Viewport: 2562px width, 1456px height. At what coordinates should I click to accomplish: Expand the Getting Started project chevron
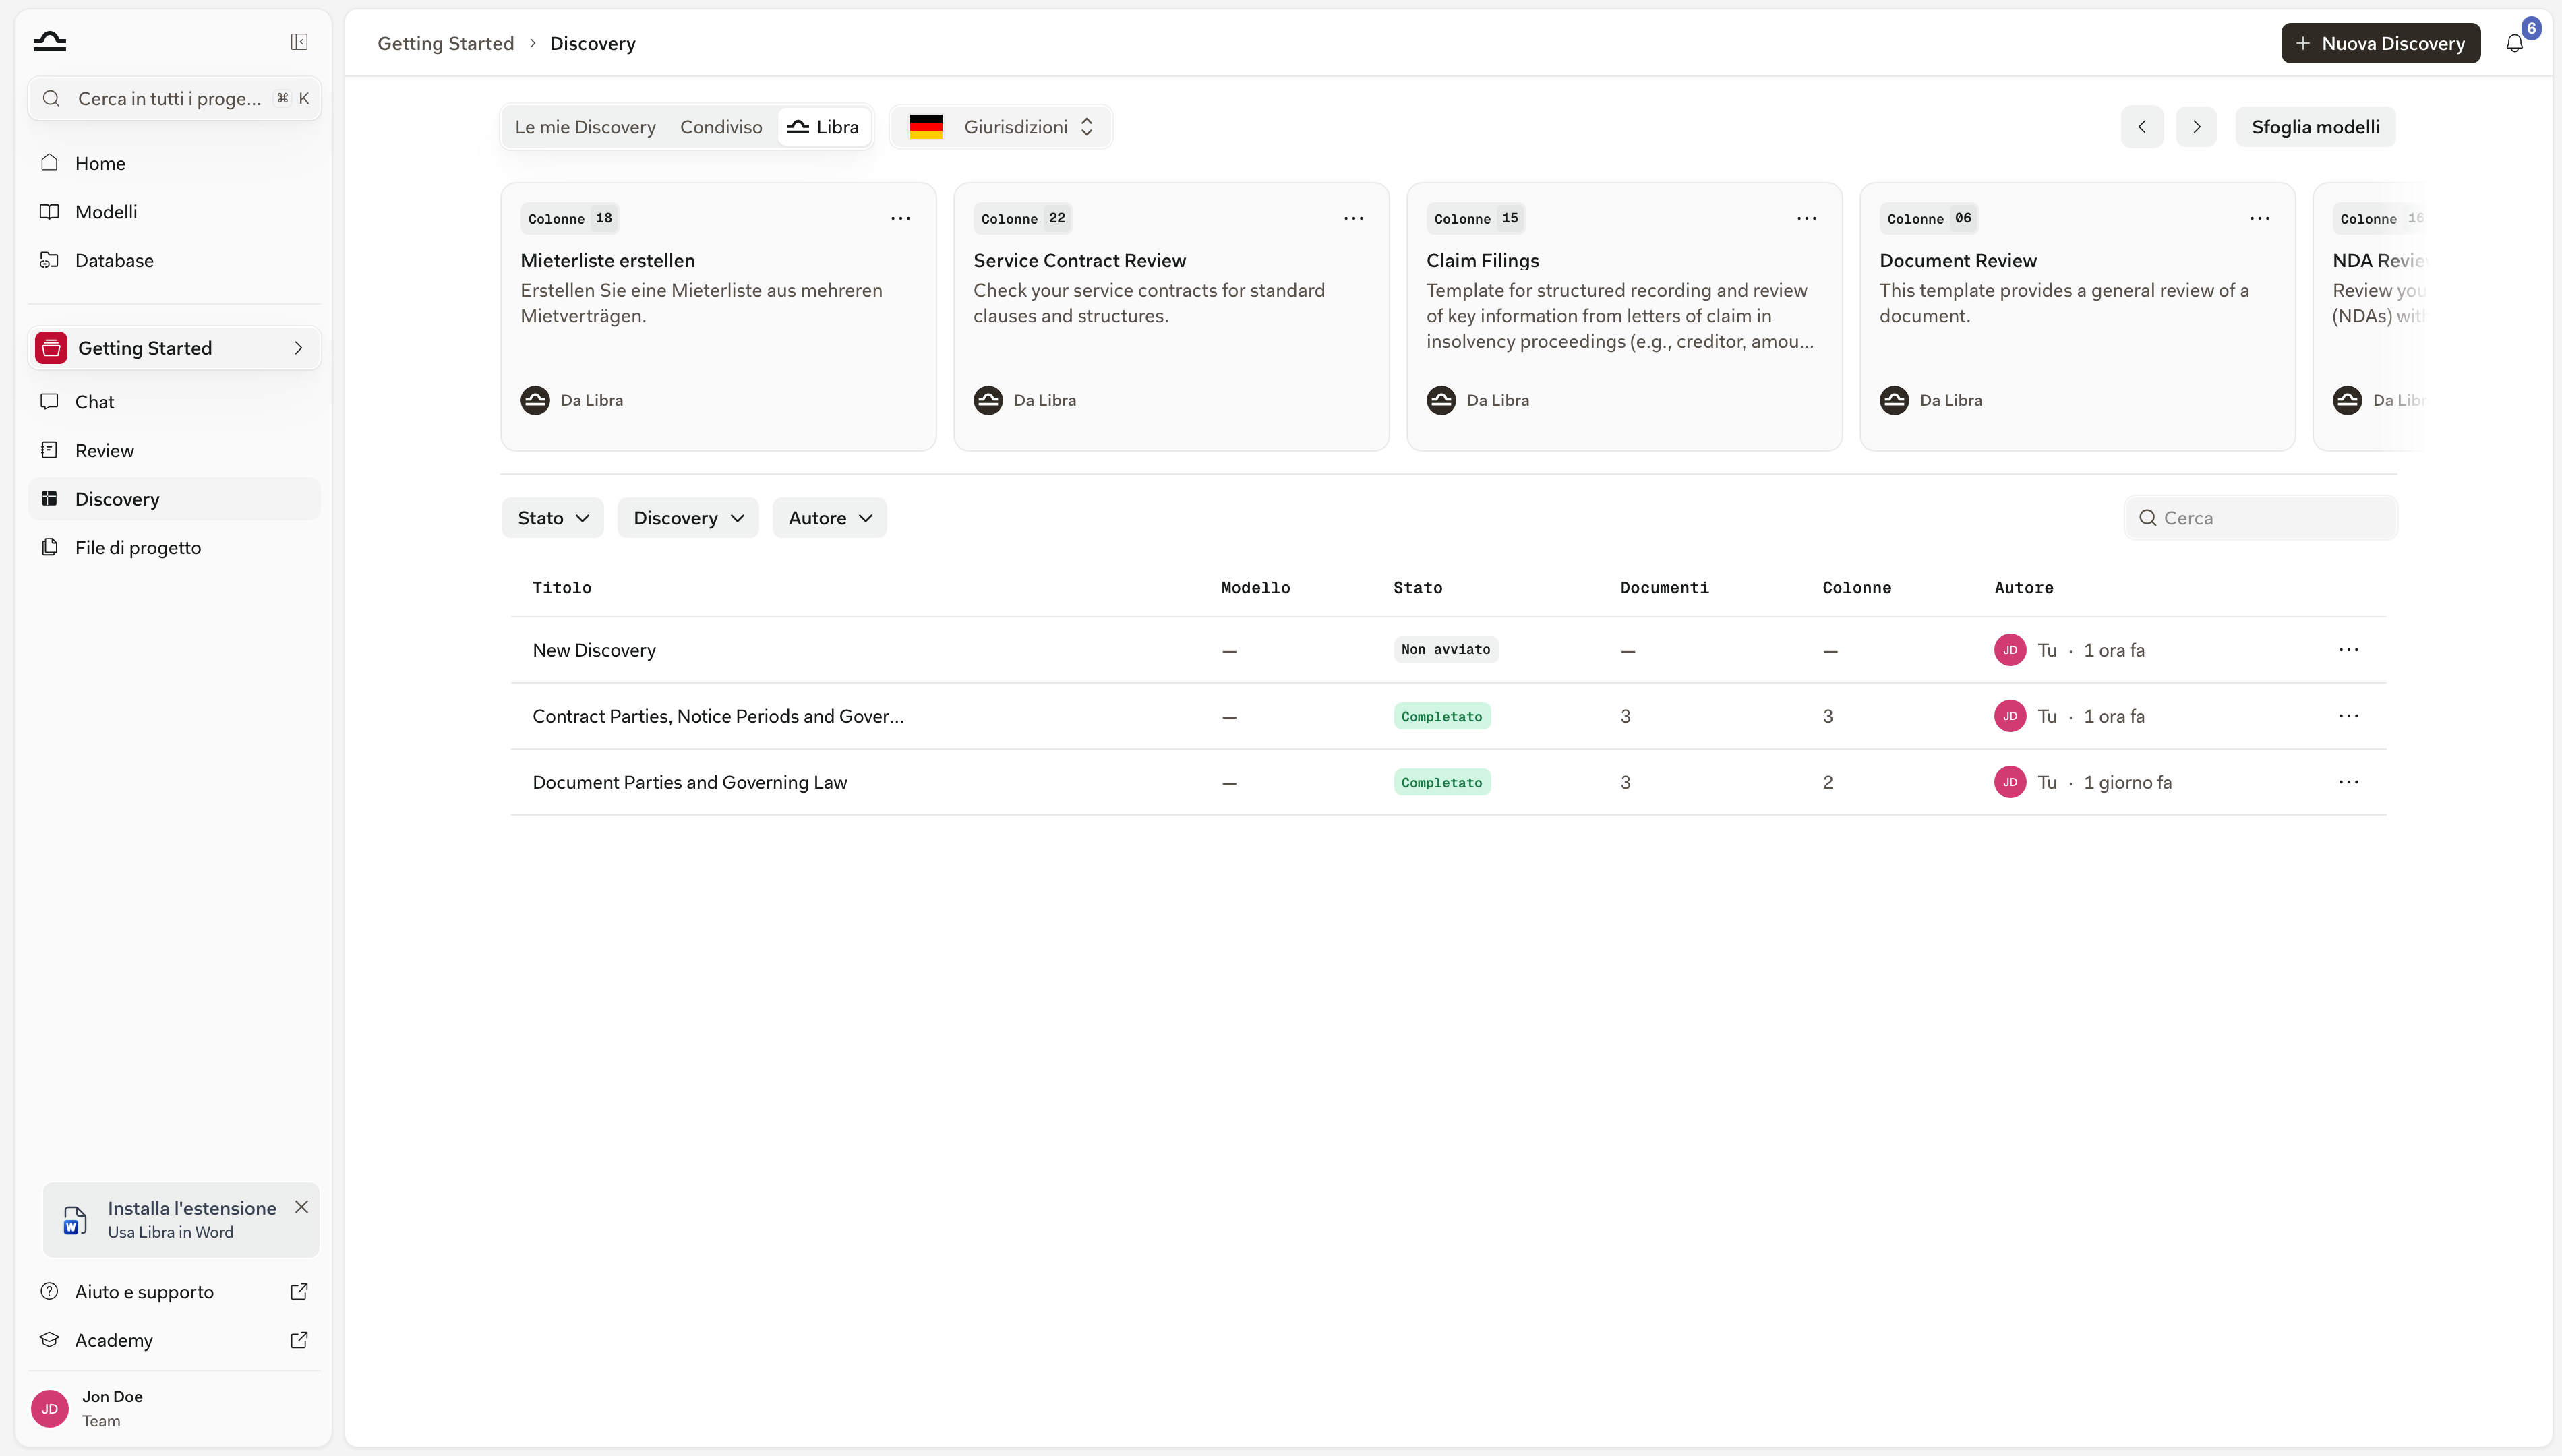pos(298,348)
